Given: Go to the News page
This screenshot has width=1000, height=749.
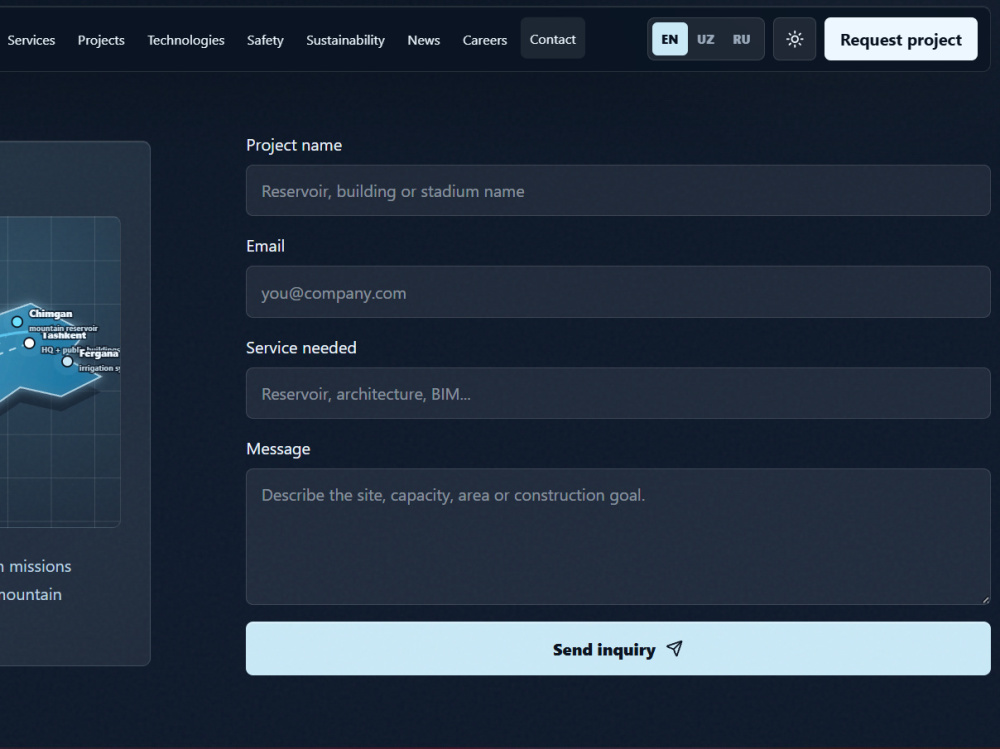Looking at the screenshot, I should coord(423,40).
